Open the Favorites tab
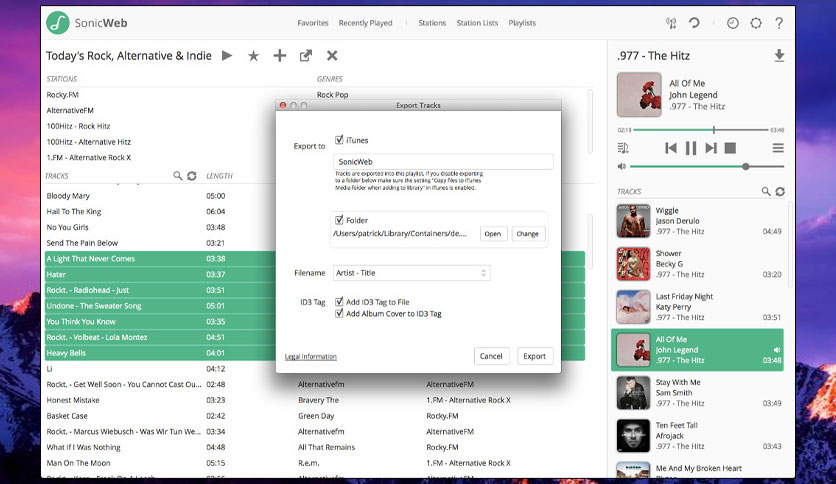Image resolution: width=836 pixels, height=484 pixels. [313, 23]
